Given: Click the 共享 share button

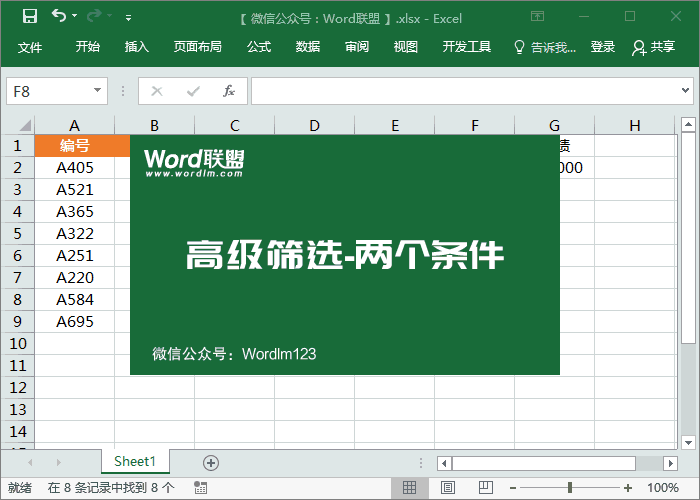Looking at the screenshot, I should click(x=654, y=47).
